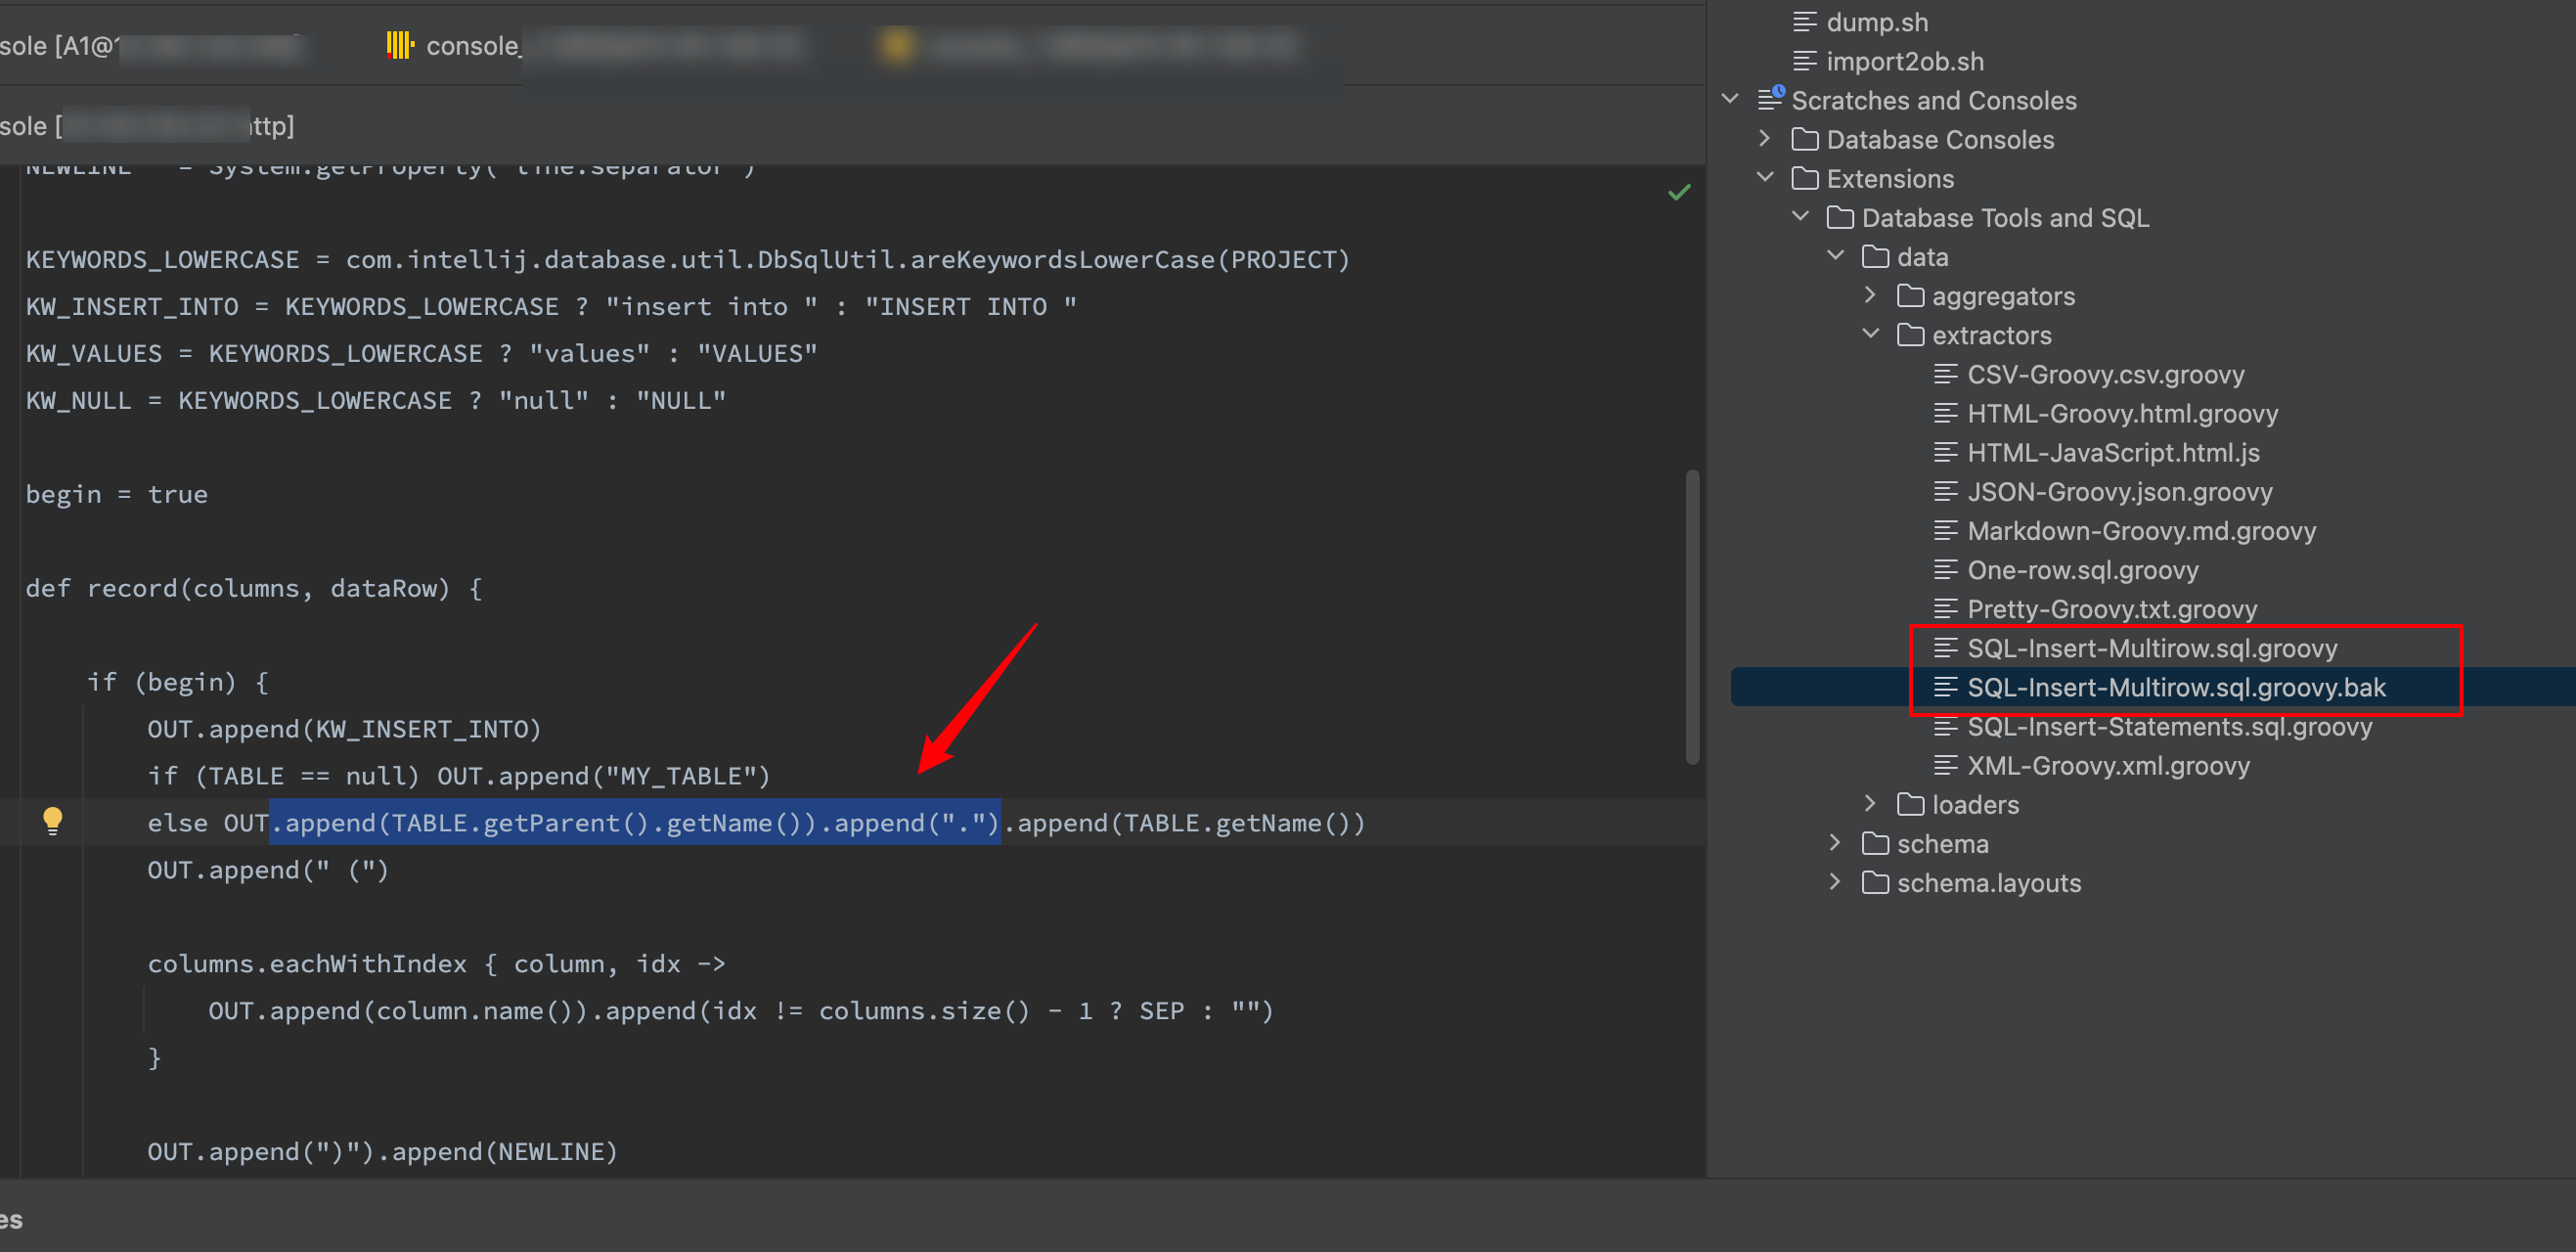Click the editor vertical scrollbar thumb
This screenshot has width=2576, height=1252.
(1692, 616)
